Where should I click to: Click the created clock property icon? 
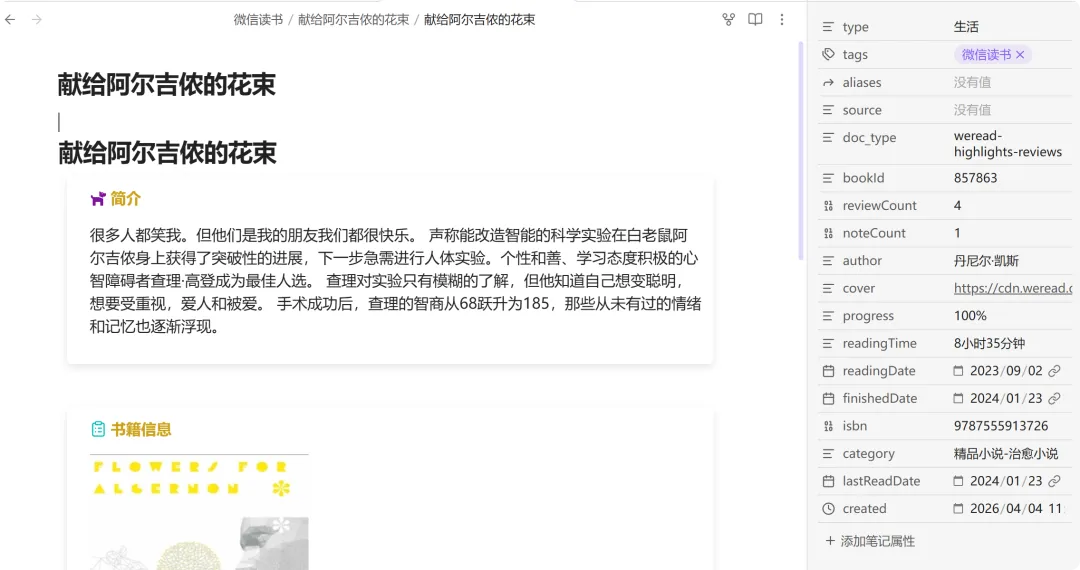[x=828, y=509]
